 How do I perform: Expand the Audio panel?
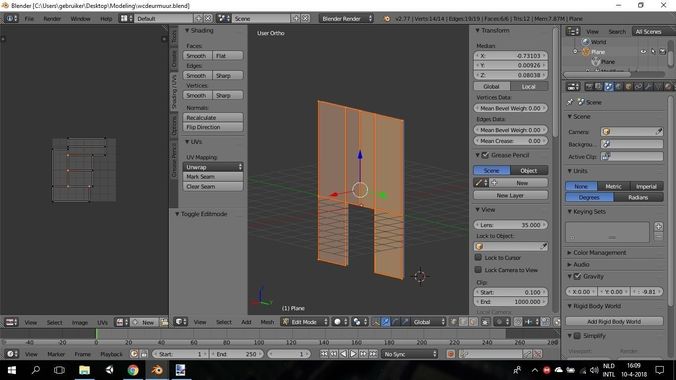coord(581,264)
